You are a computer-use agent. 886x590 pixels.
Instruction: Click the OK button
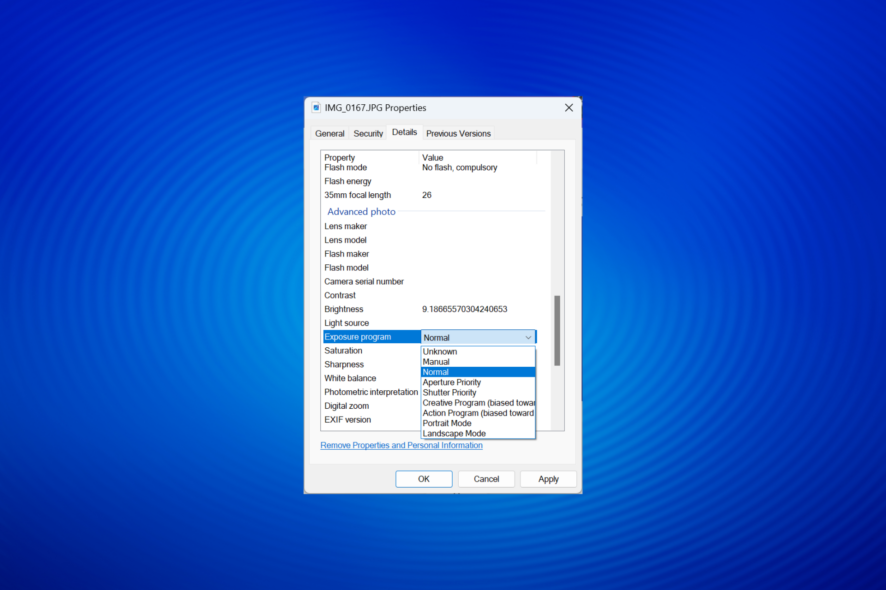(x=423, y=478)
